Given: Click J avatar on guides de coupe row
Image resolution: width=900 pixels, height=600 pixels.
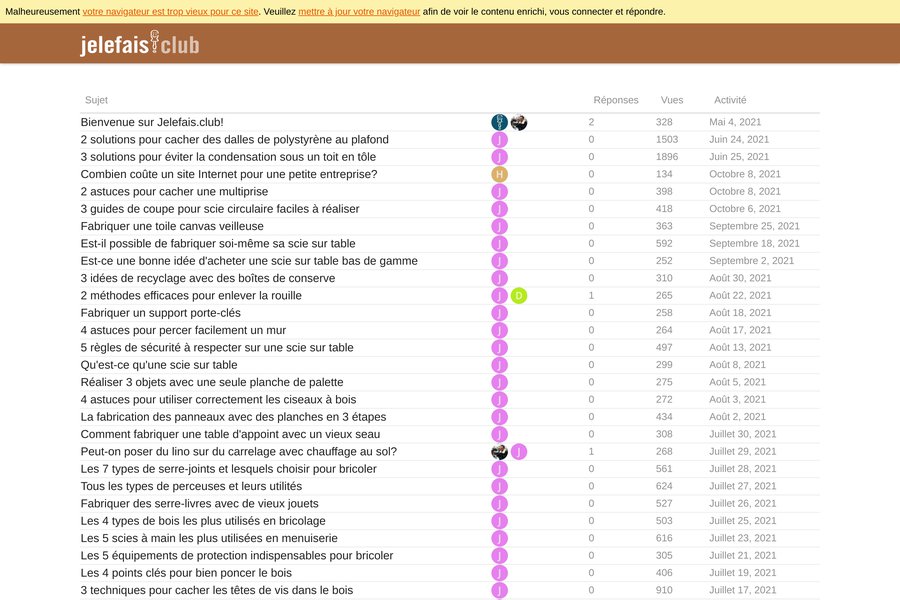Looking at the screenshot, I should 499,209.
